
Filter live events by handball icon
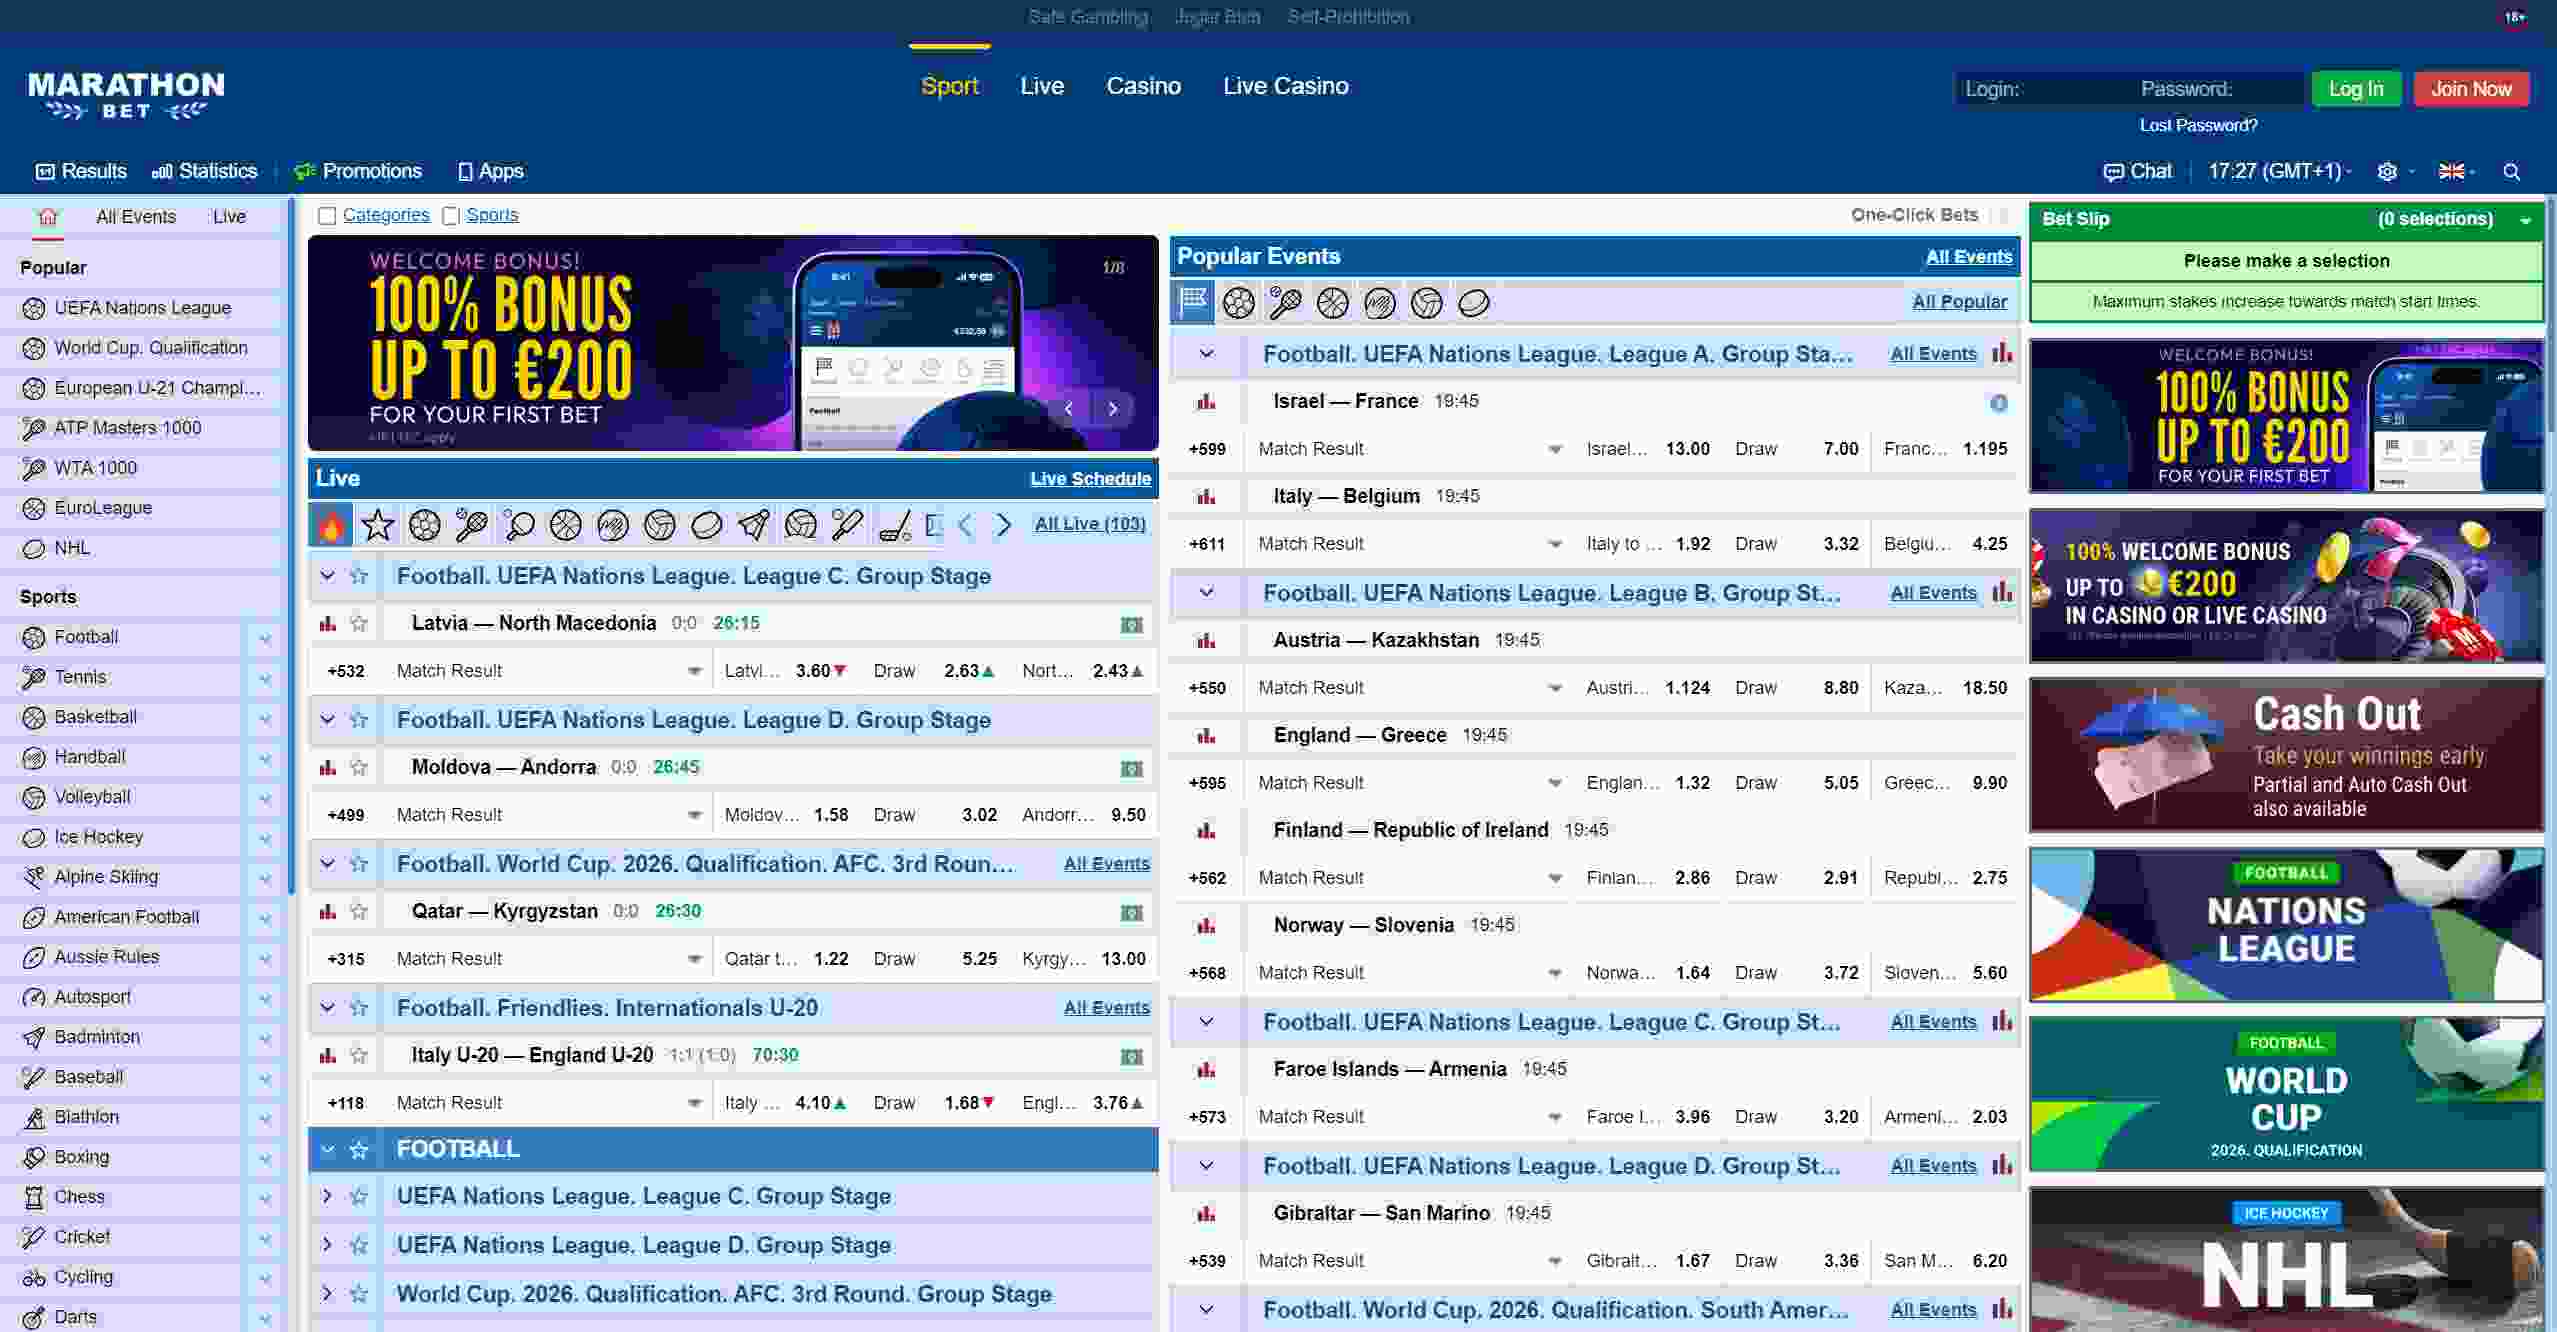pyautogui.click(x=613, y=524)
